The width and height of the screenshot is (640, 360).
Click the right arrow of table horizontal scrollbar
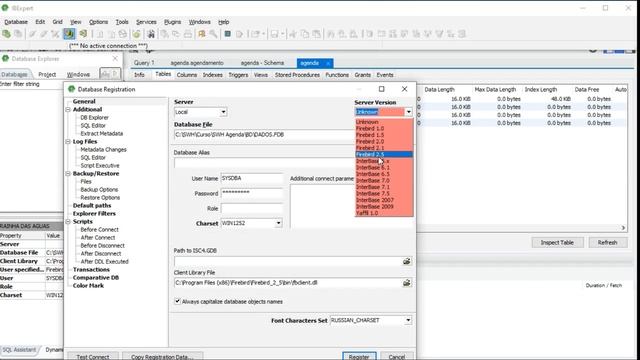(x=623, y=228)
